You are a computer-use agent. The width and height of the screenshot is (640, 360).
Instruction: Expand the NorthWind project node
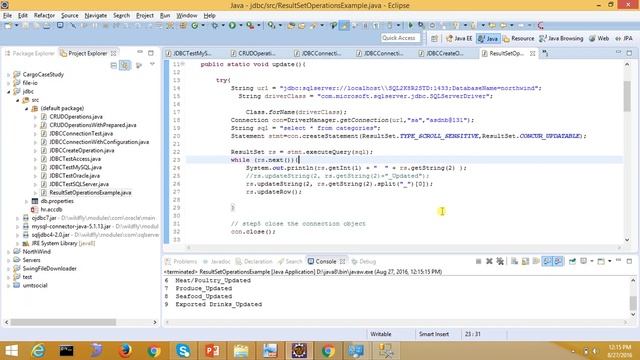pyautogui.click(x=9, y=252)
